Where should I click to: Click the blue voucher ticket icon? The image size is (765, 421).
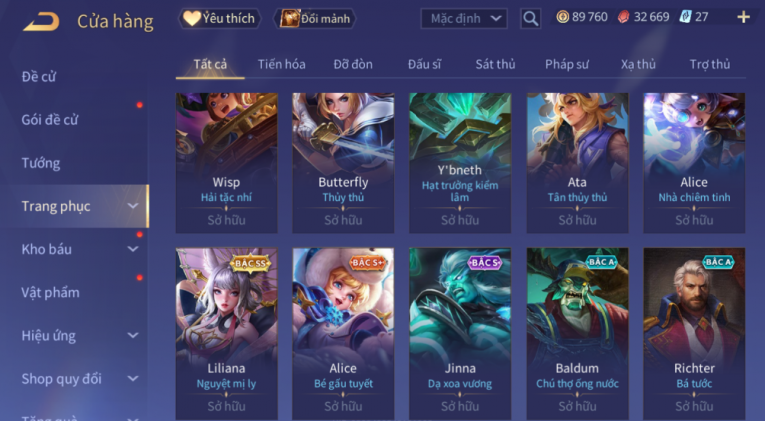[x=685, y=17]
